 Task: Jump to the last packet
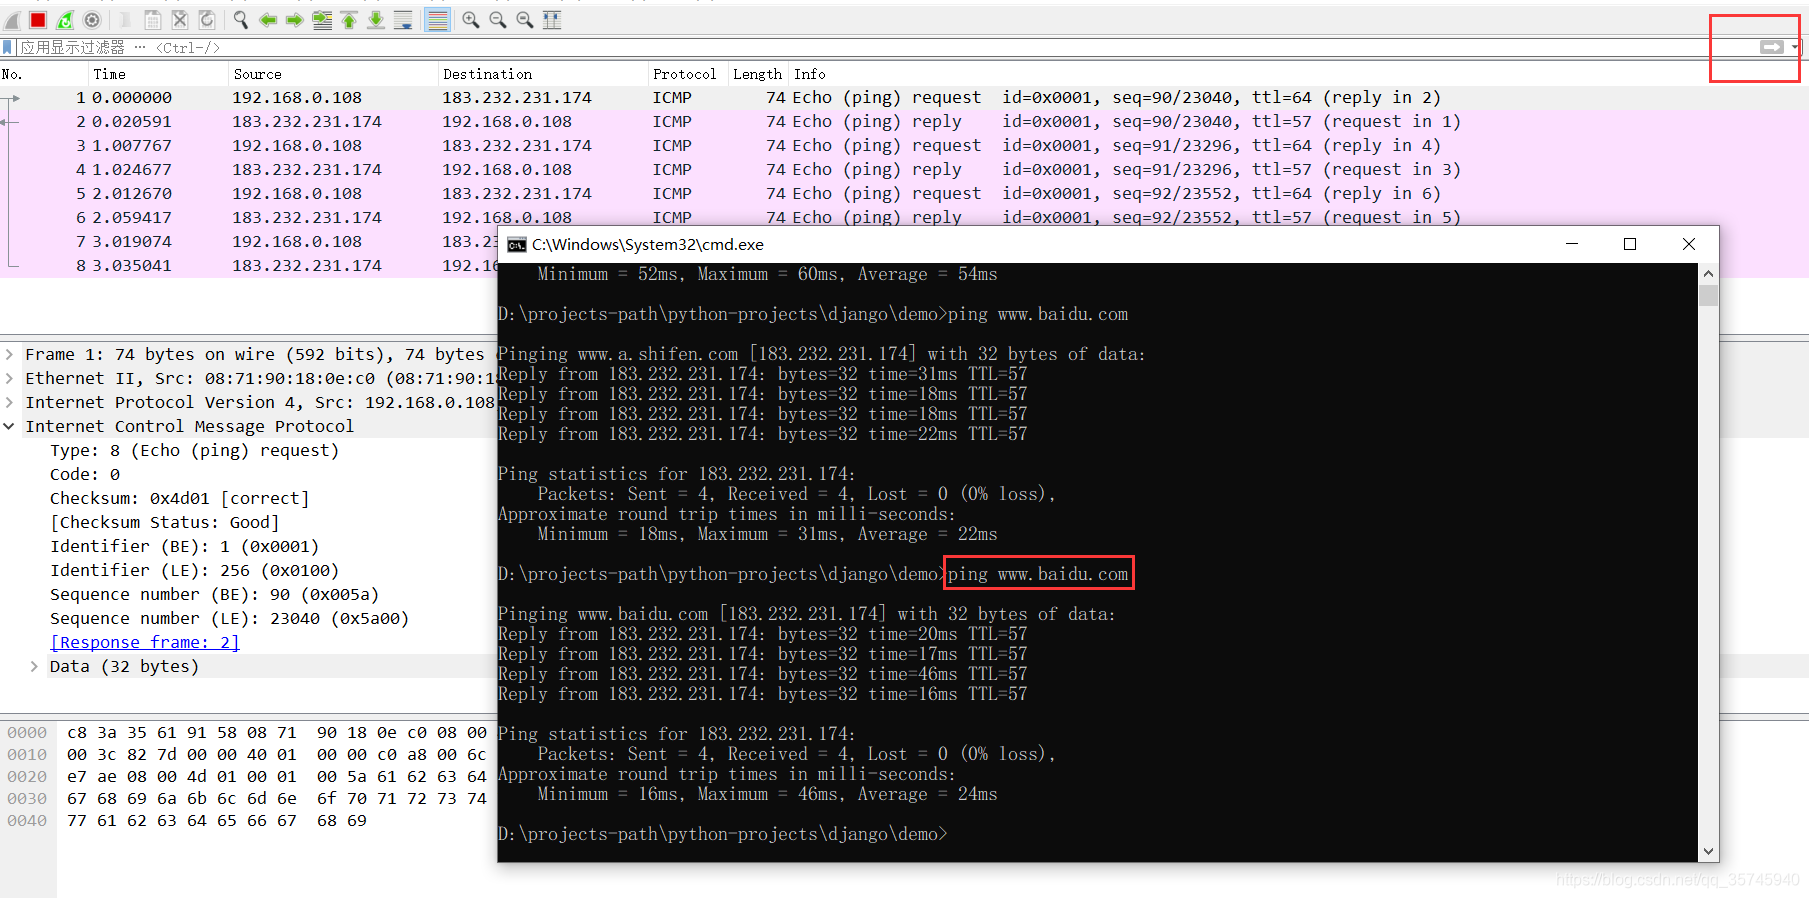tap(376, 20)
